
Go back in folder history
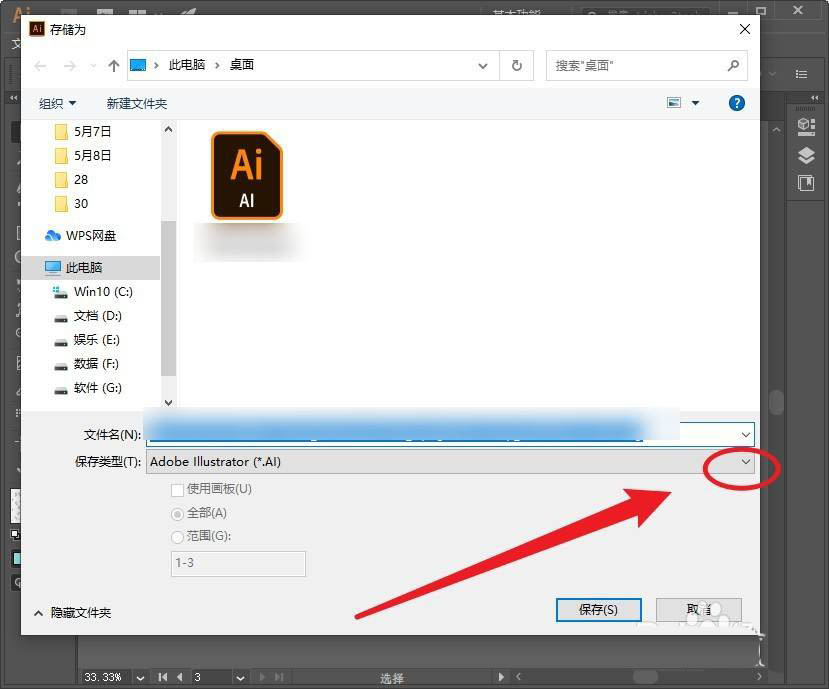[x=40, y=66]
